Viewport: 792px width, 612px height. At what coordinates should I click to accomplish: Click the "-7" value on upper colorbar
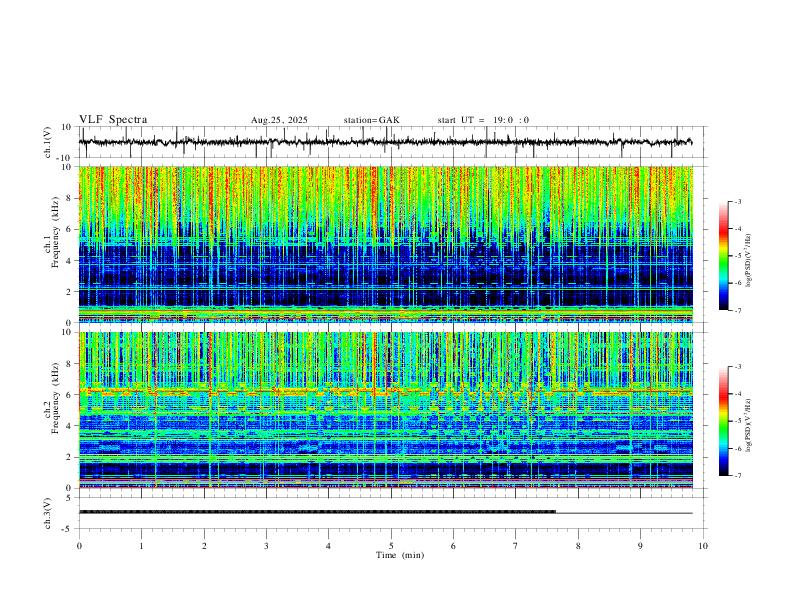737,311
